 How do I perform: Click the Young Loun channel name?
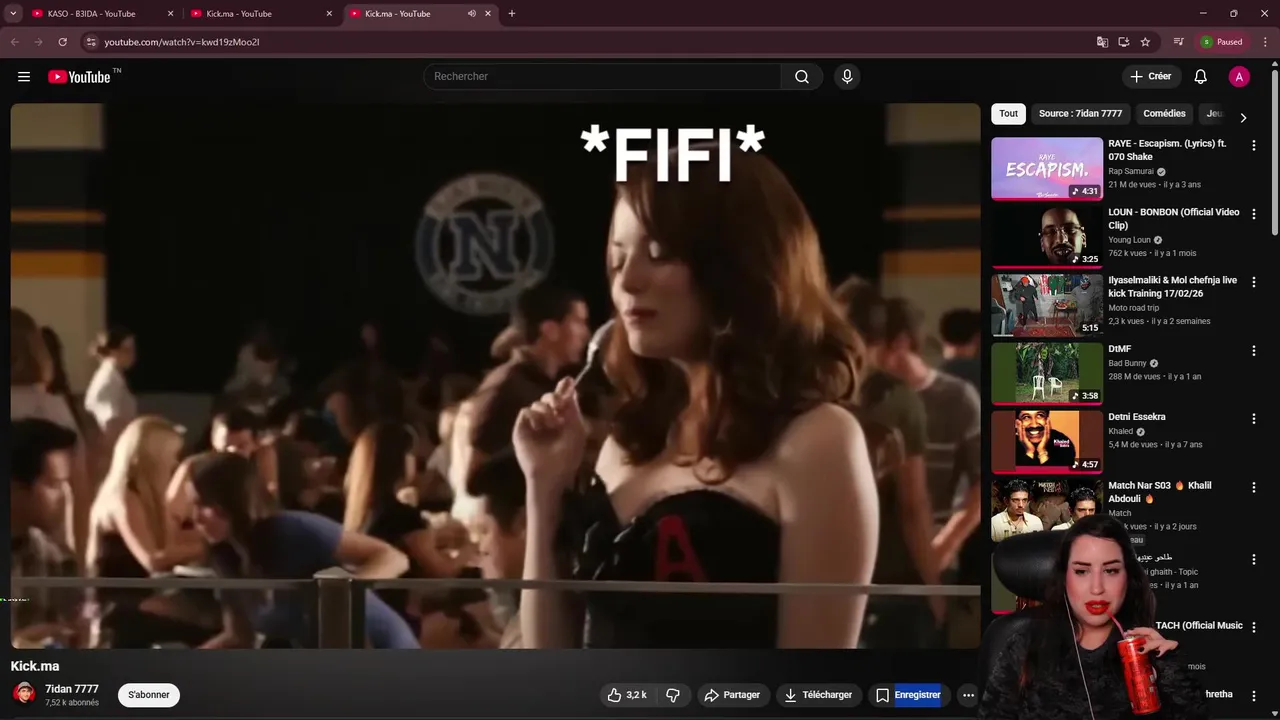[x=1130, y=240]
